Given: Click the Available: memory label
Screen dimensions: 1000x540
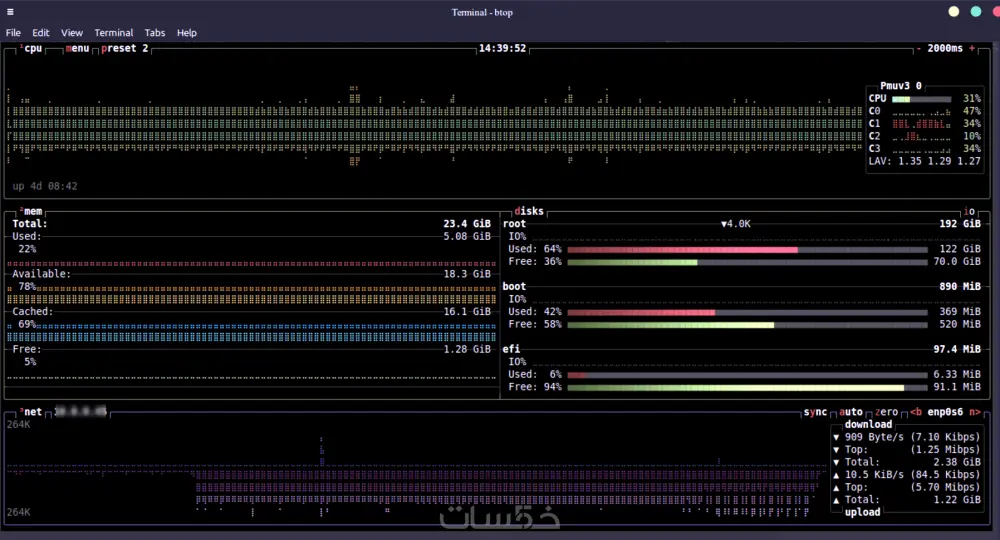Looking at the screenshot, I should 41,274.
